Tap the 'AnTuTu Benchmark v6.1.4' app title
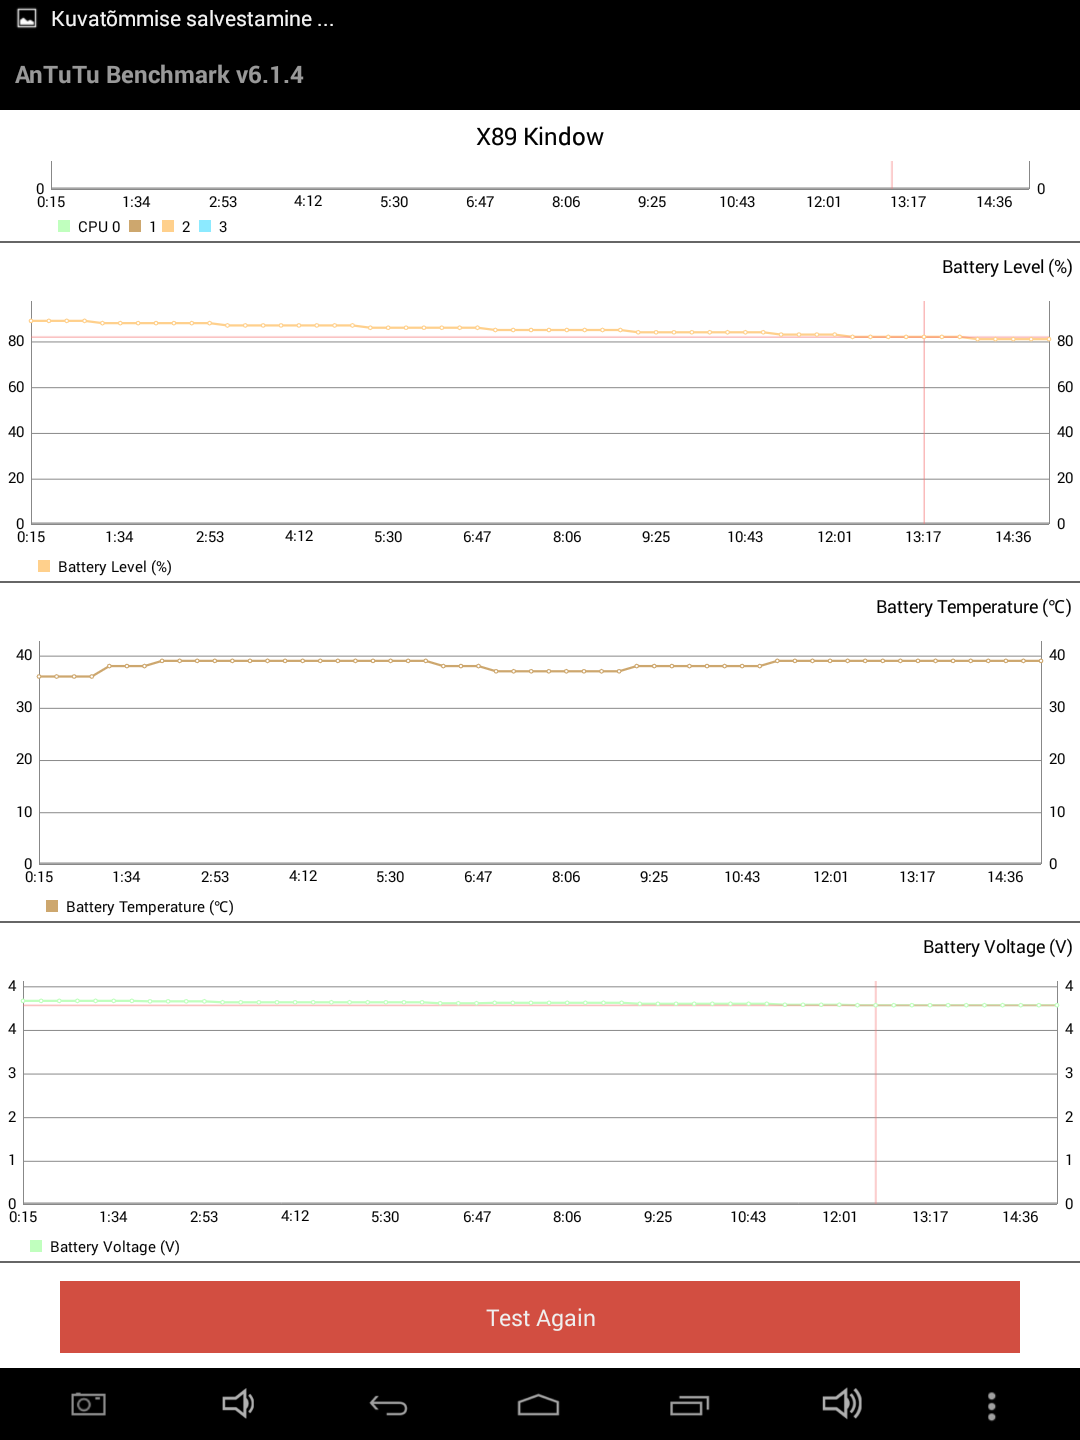Image resolution: width=1080 pixels, height=1440 pixels. pyautogui.click(x=159, y=75)
